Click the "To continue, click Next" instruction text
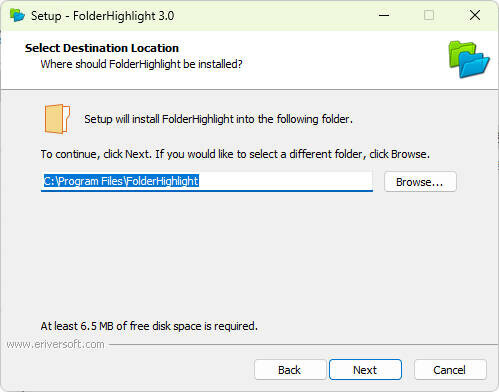Image resolution: width=499 pixels, height=392 pixels. (x=235, y=154)
